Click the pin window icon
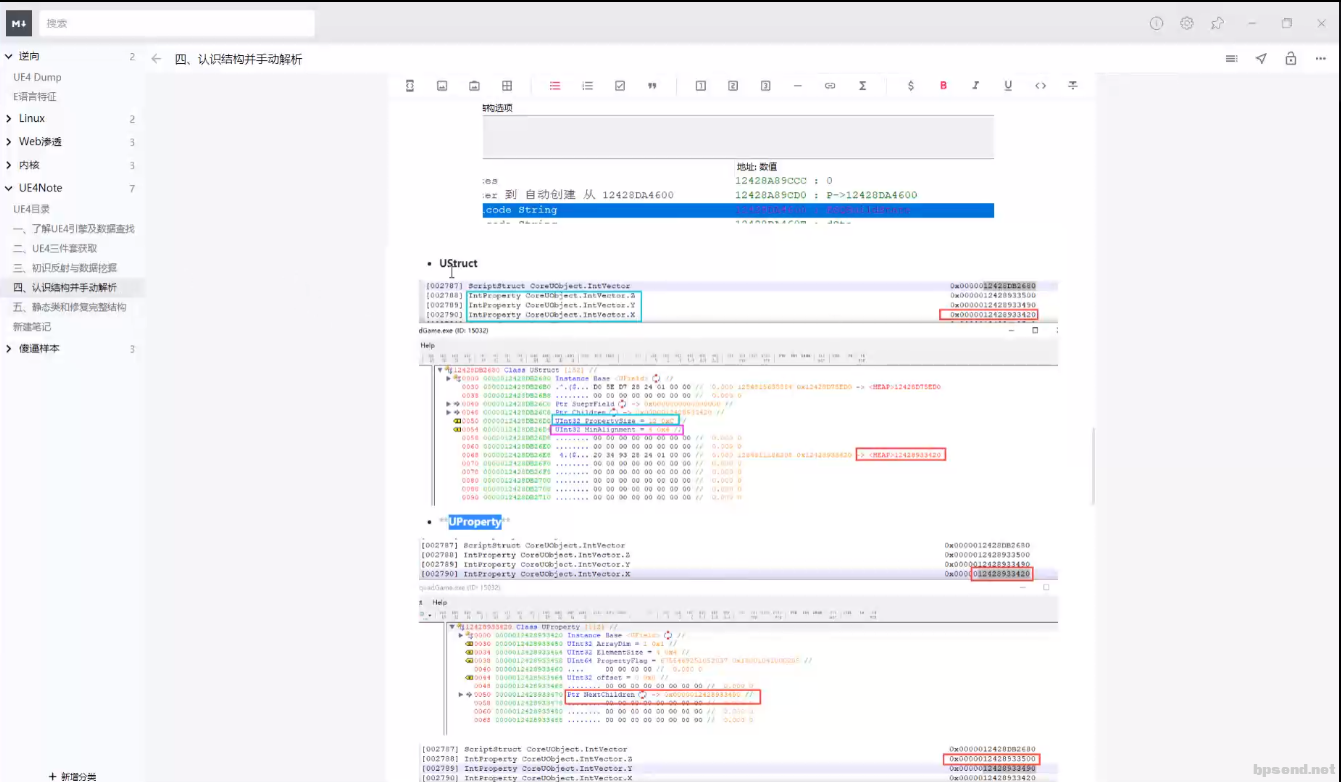1341x782 pixels. pyautogui.click(x=1217, y=23)
